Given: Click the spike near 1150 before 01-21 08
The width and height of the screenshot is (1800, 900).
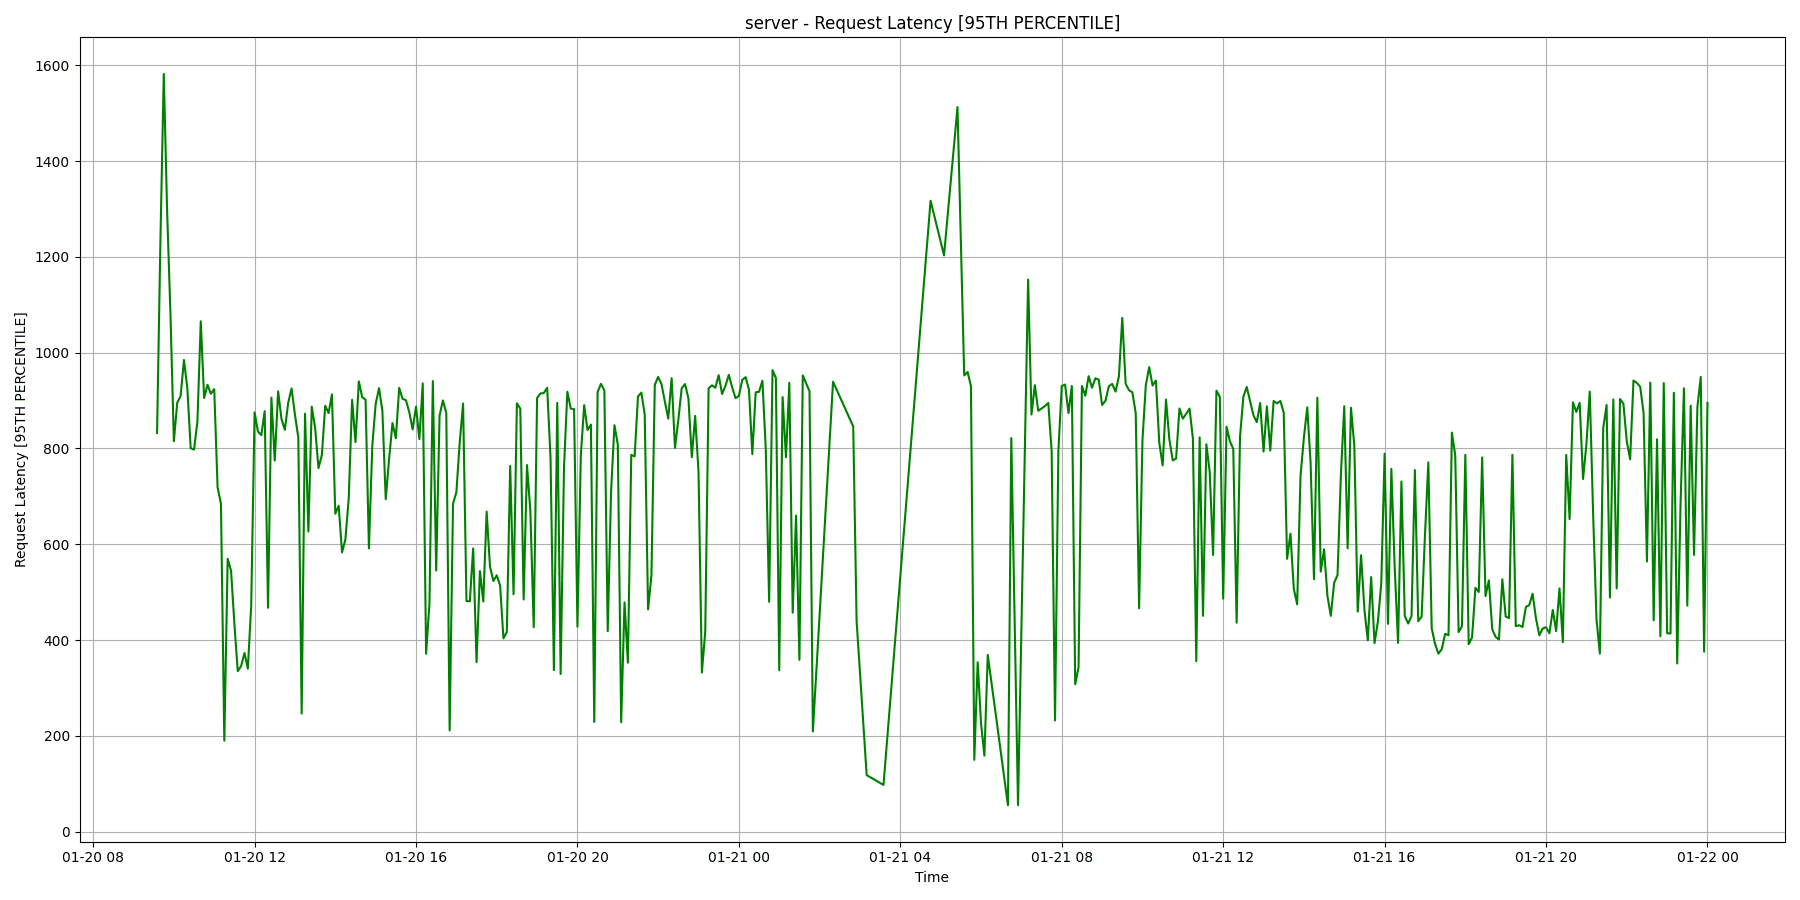Looking at the screenshot, I should [1028, 280].
